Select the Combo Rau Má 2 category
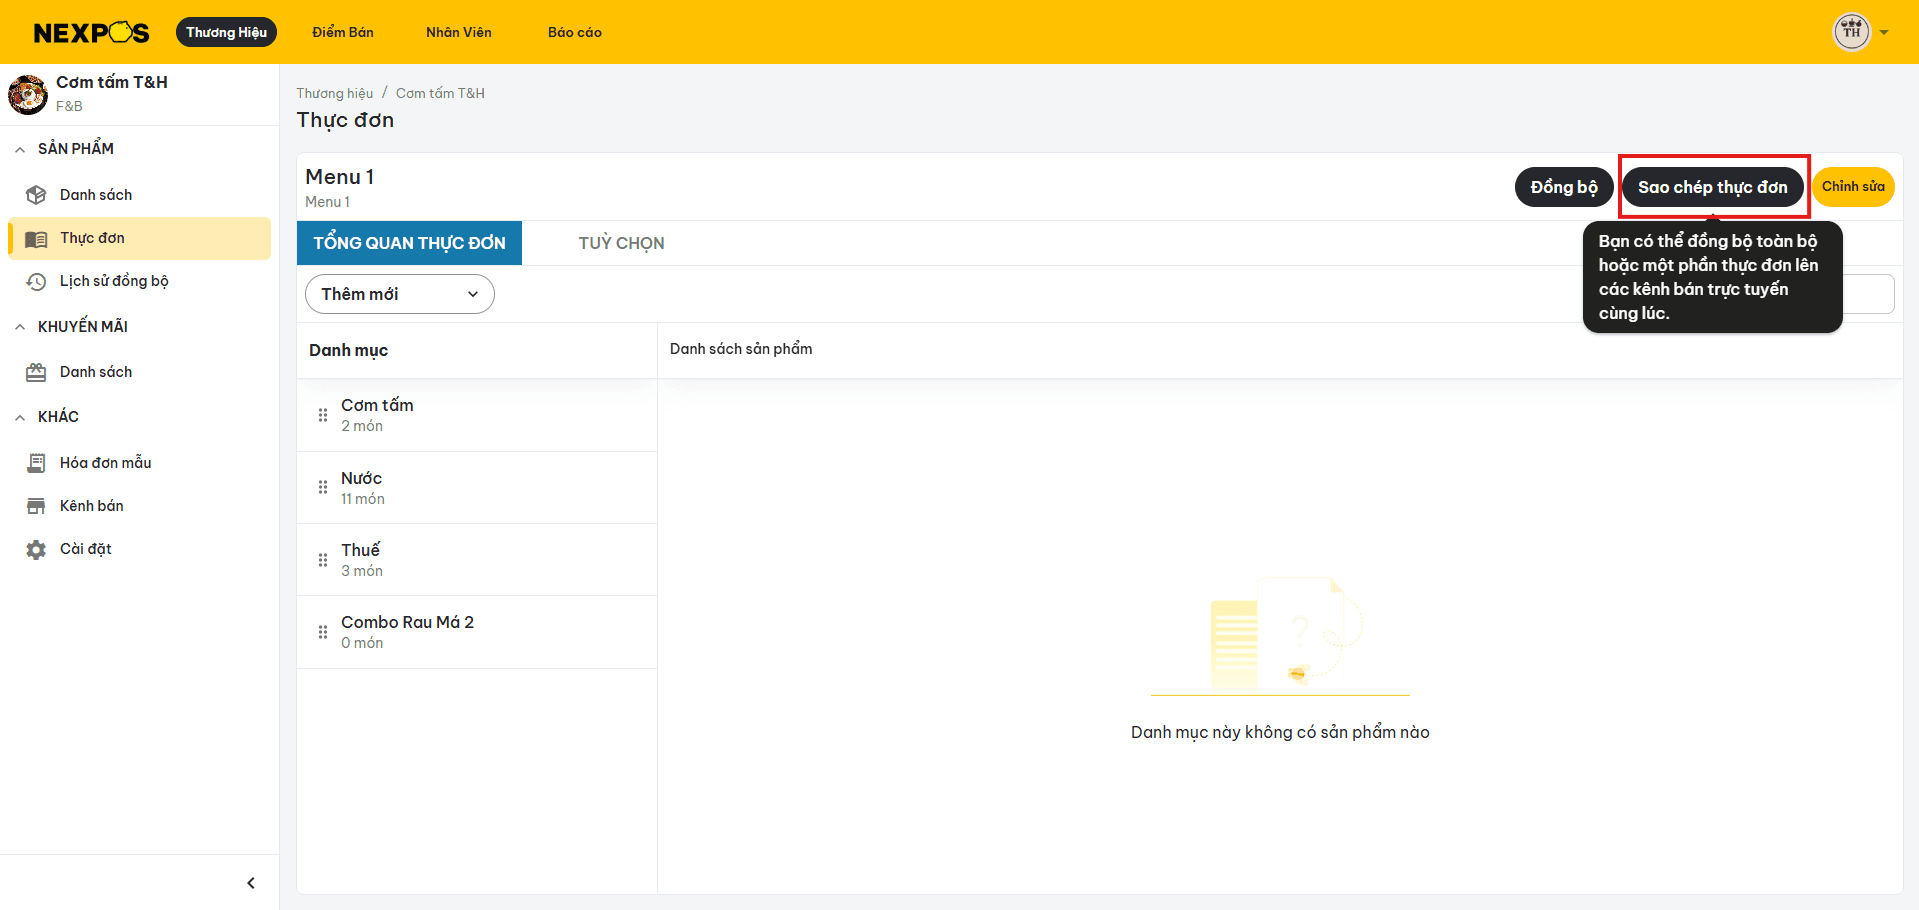The width and height of the screenshot is (1919, 910). [477, 632]
